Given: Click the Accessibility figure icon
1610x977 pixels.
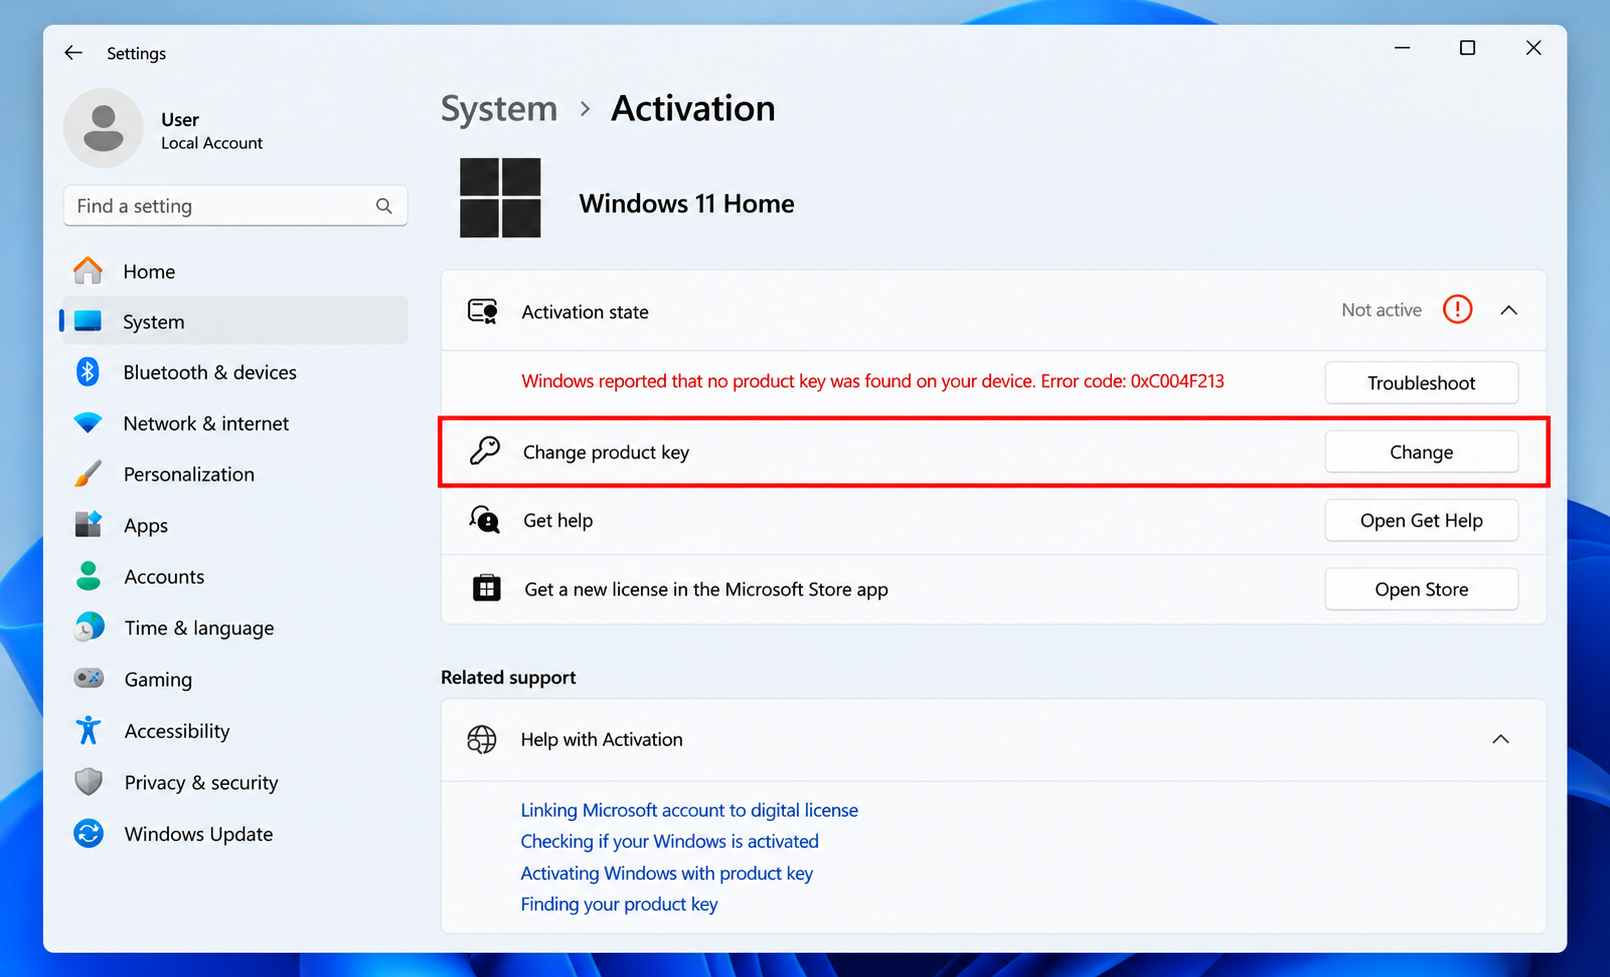Looking at the screenshot, I should (88, 731).
